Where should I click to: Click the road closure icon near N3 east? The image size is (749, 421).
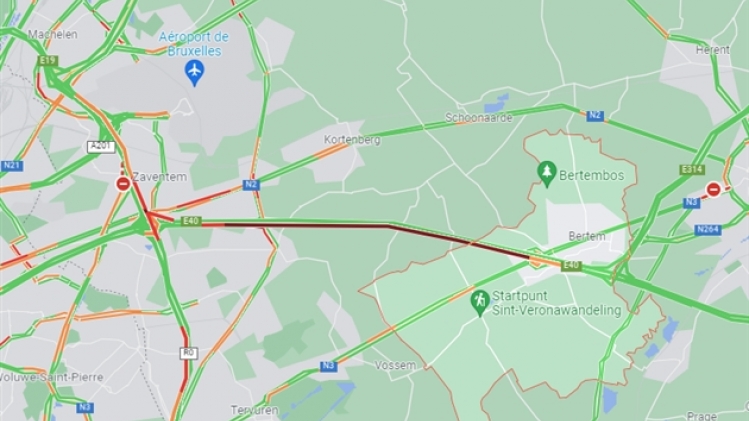713,190
